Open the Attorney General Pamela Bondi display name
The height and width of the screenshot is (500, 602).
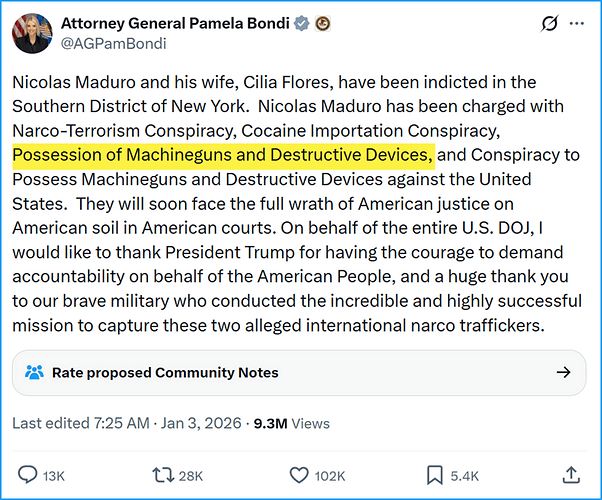pyautogui.click(x=174, y=23)
